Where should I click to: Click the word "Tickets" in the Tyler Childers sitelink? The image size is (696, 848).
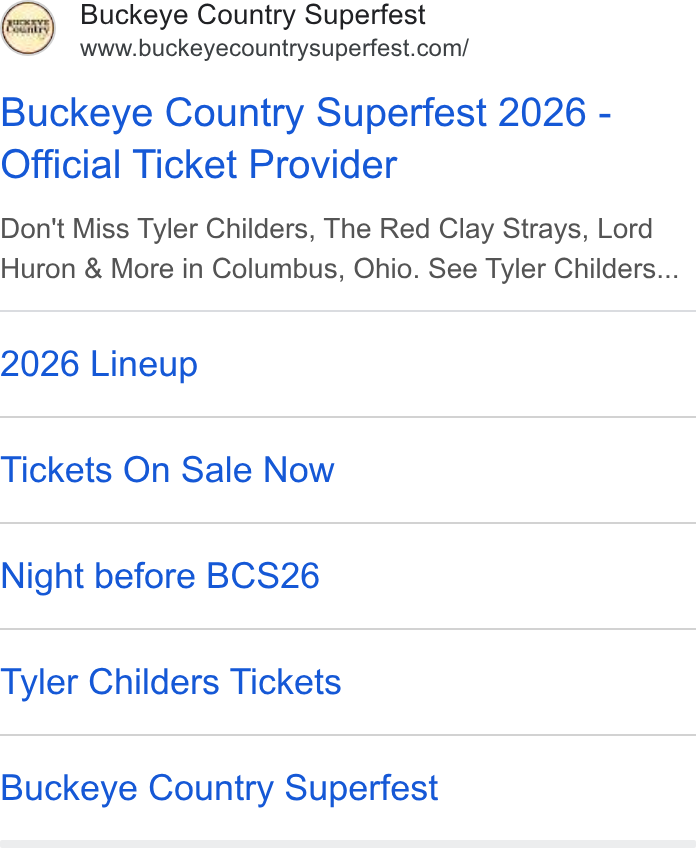286,681
